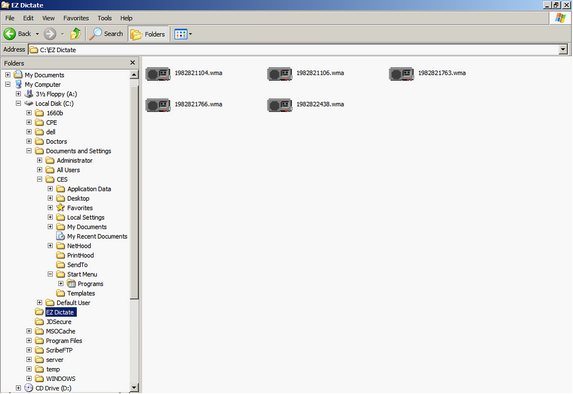
Task: Select the 1982822438.wma file icon
Action: (280, 105)
